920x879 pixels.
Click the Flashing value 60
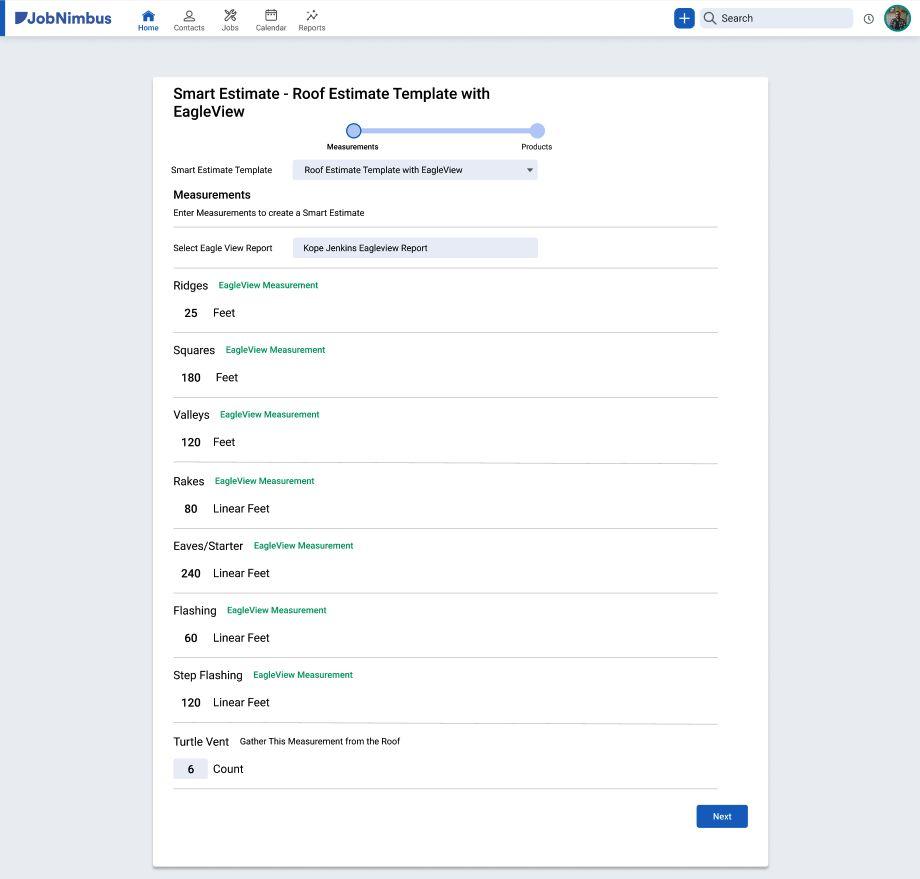(x=191, y=638)
